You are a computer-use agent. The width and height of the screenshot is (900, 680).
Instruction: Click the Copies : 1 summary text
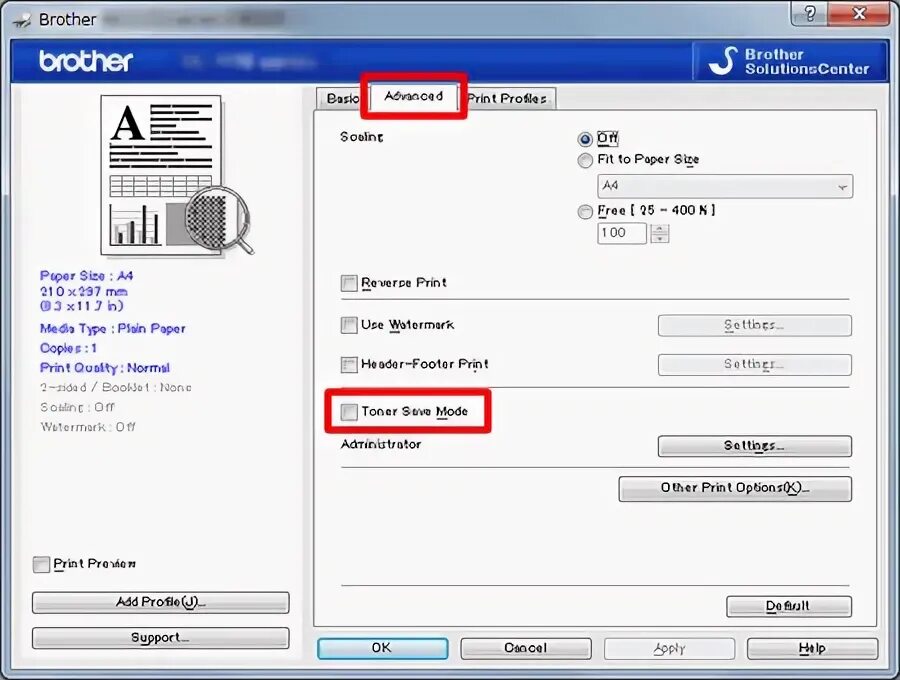coord(68,348)
